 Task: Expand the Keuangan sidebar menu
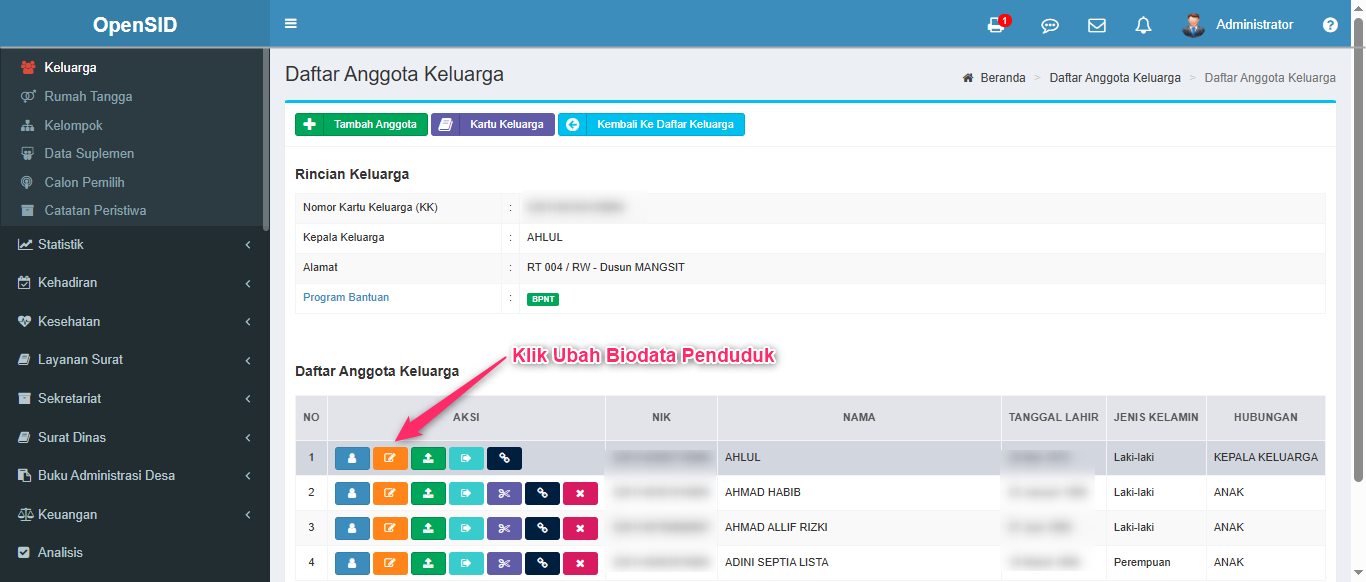(135, 515)
